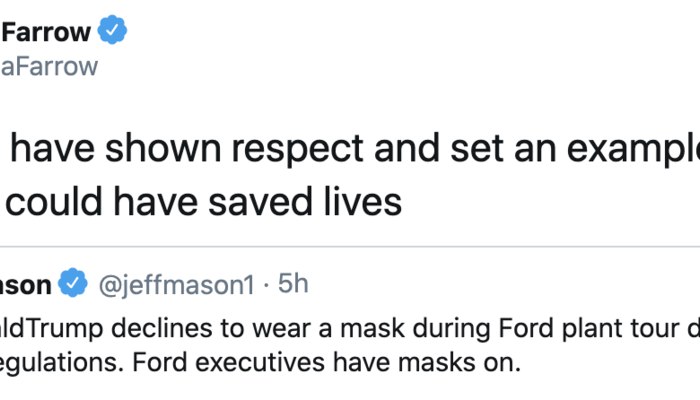The height and width of the screenshot is (400, 700).
Task: Click the separator dot before "5h"
Action: click(x=264, y=285)
